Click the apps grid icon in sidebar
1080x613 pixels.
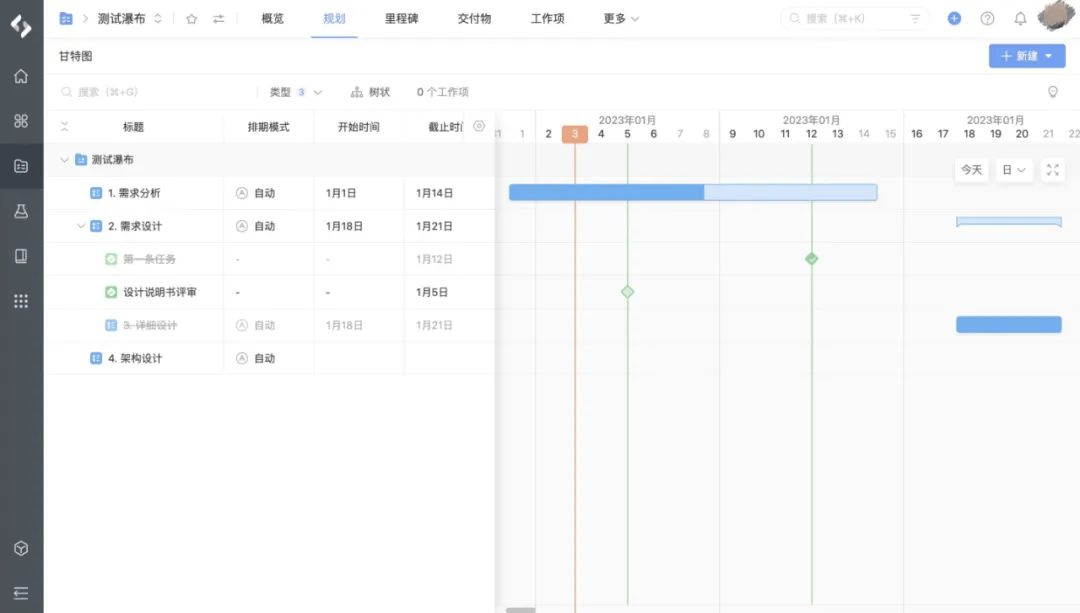click(21, 301)
